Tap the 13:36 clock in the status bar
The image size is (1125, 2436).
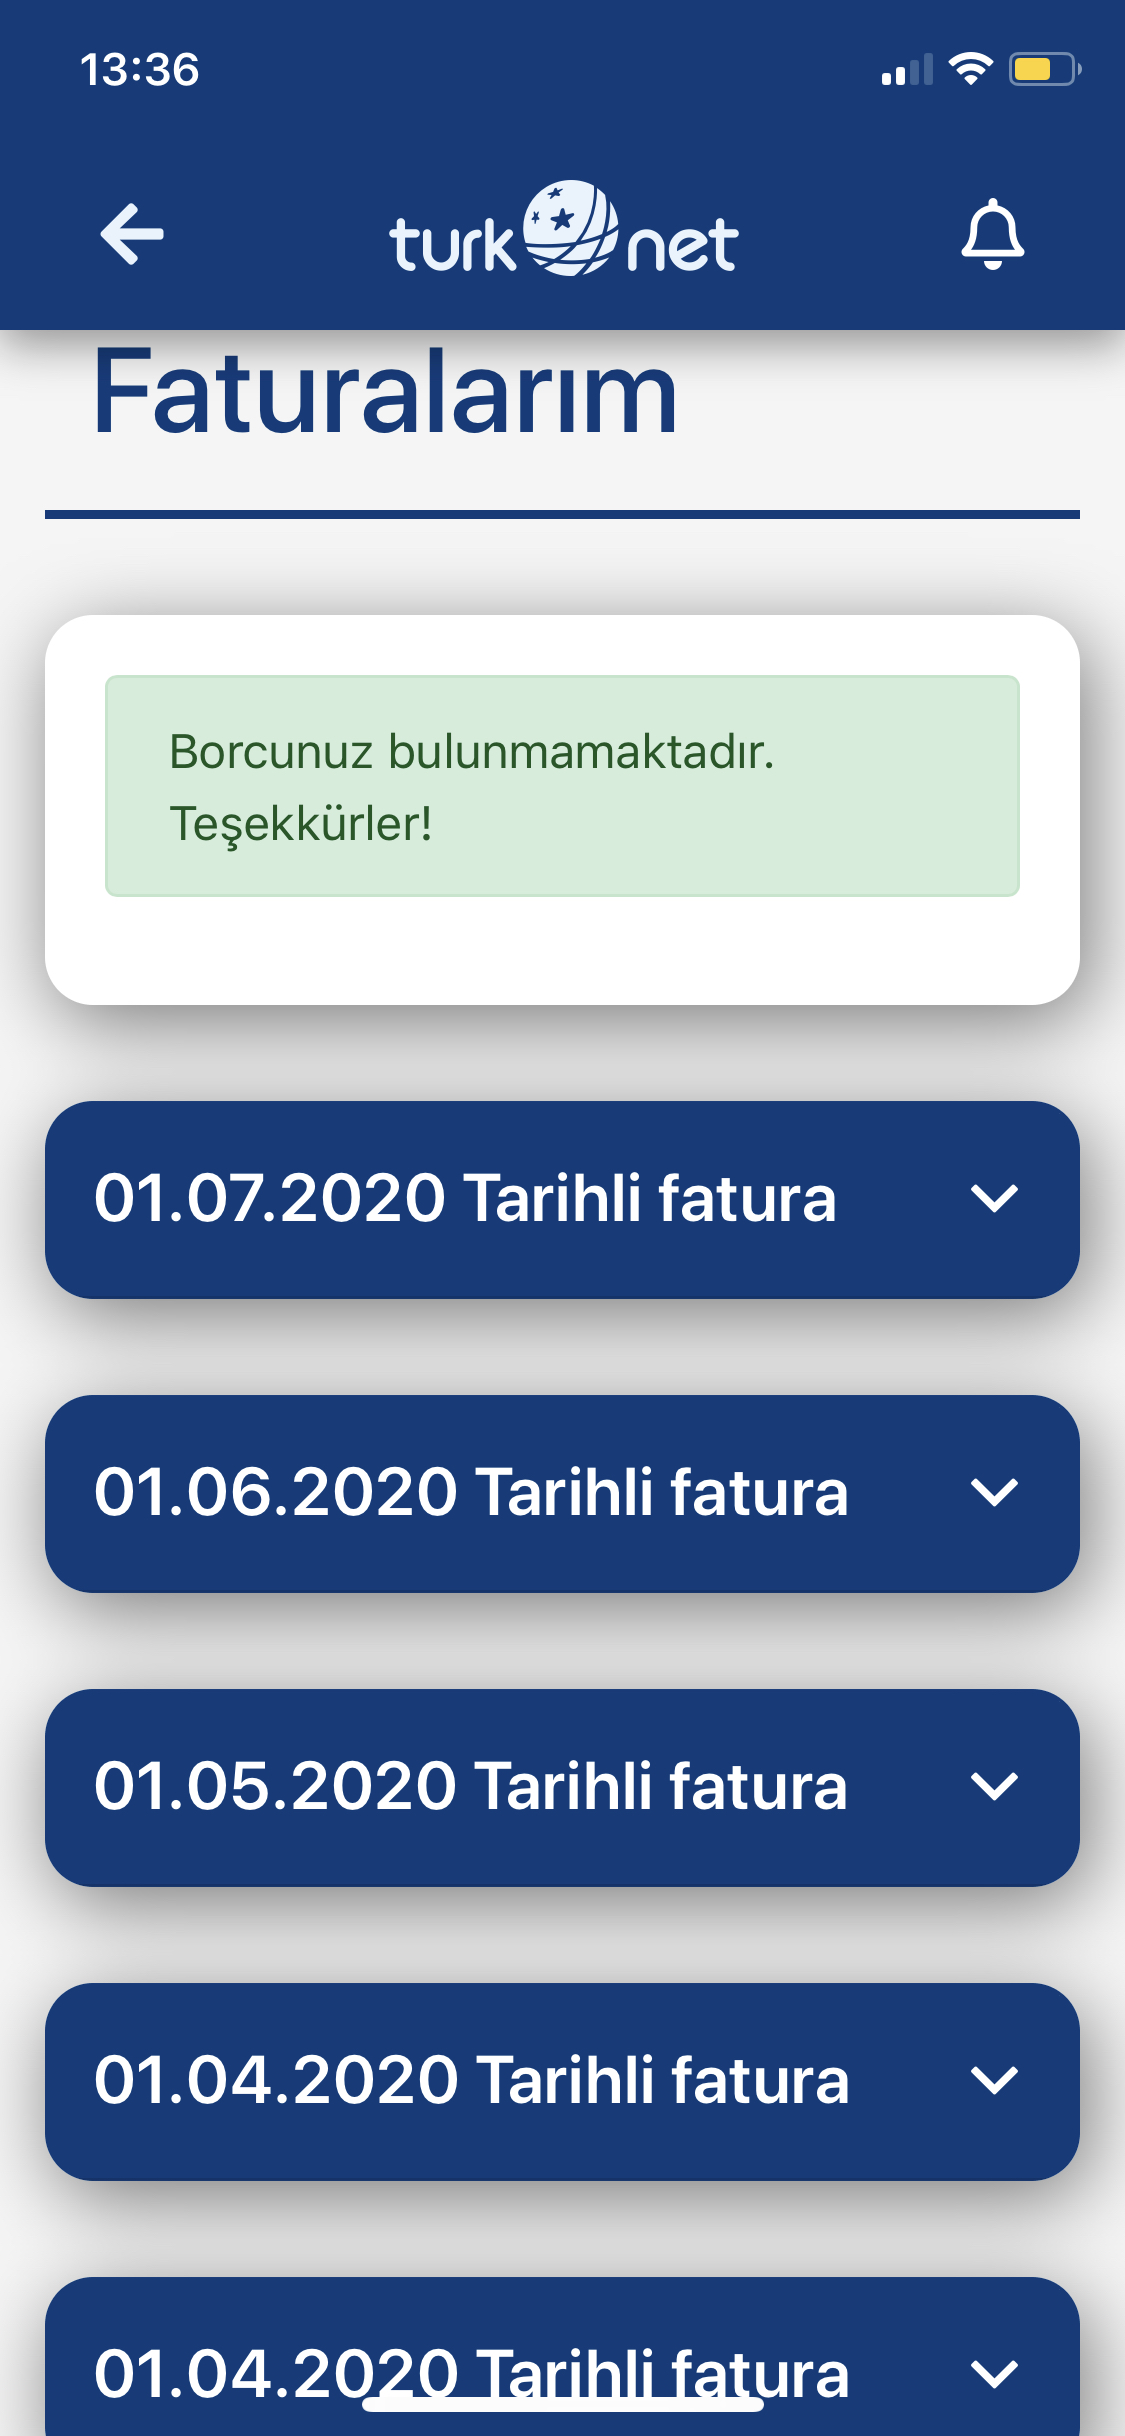139,70
